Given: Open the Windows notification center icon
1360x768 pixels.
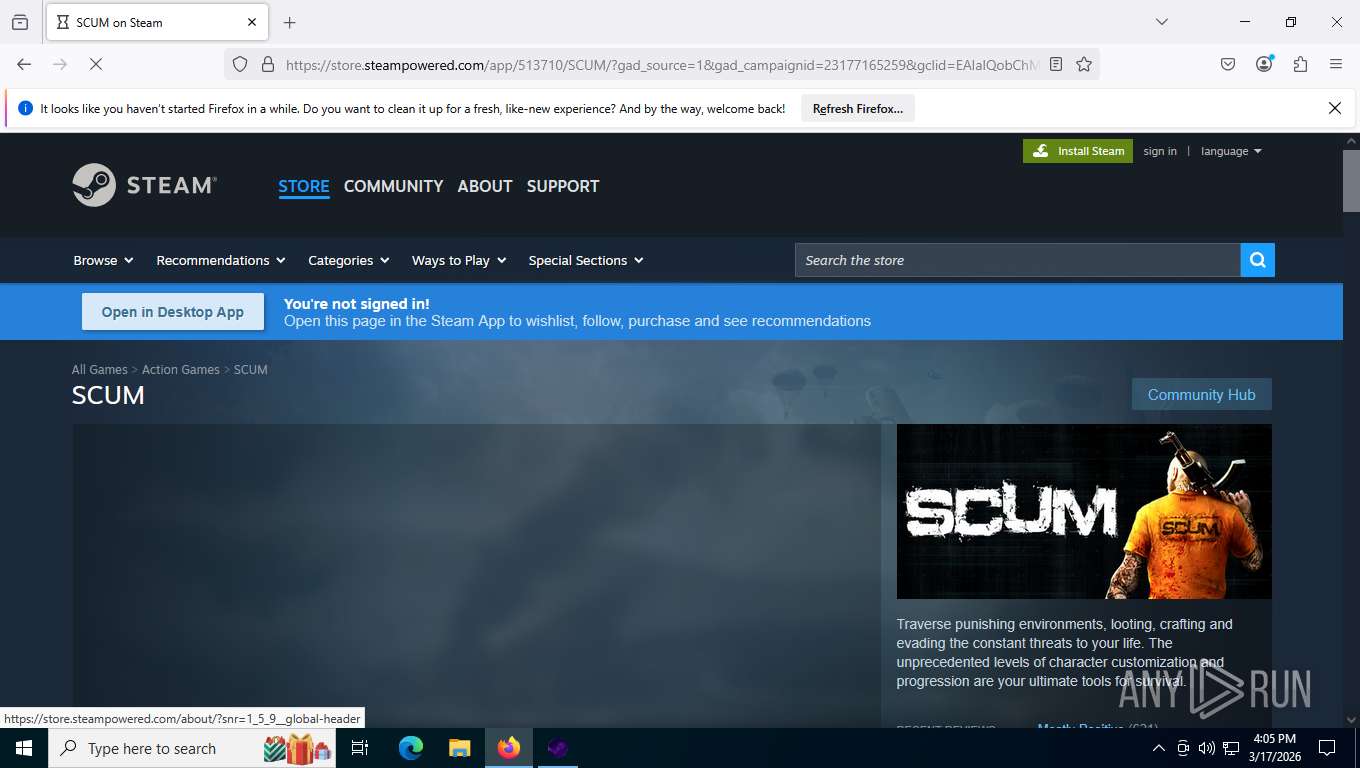Looking at the screenshot, I should (1327, 748).
